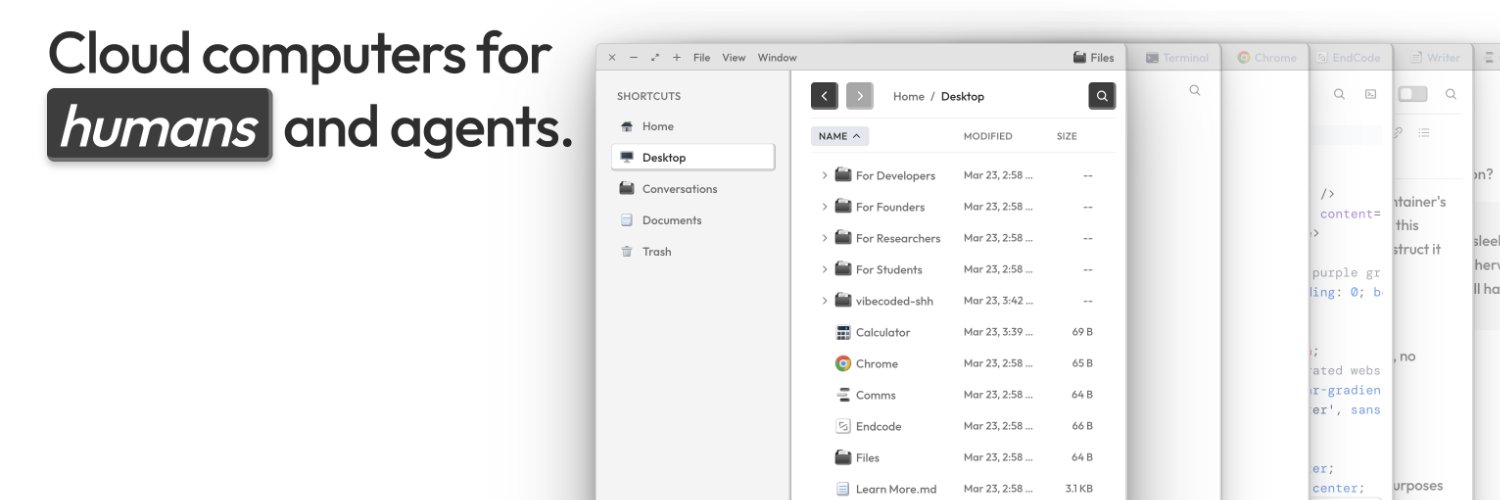The image size is (1500, 500).
Task: Click the '65 B' size cell
Action: (1082, 363)
